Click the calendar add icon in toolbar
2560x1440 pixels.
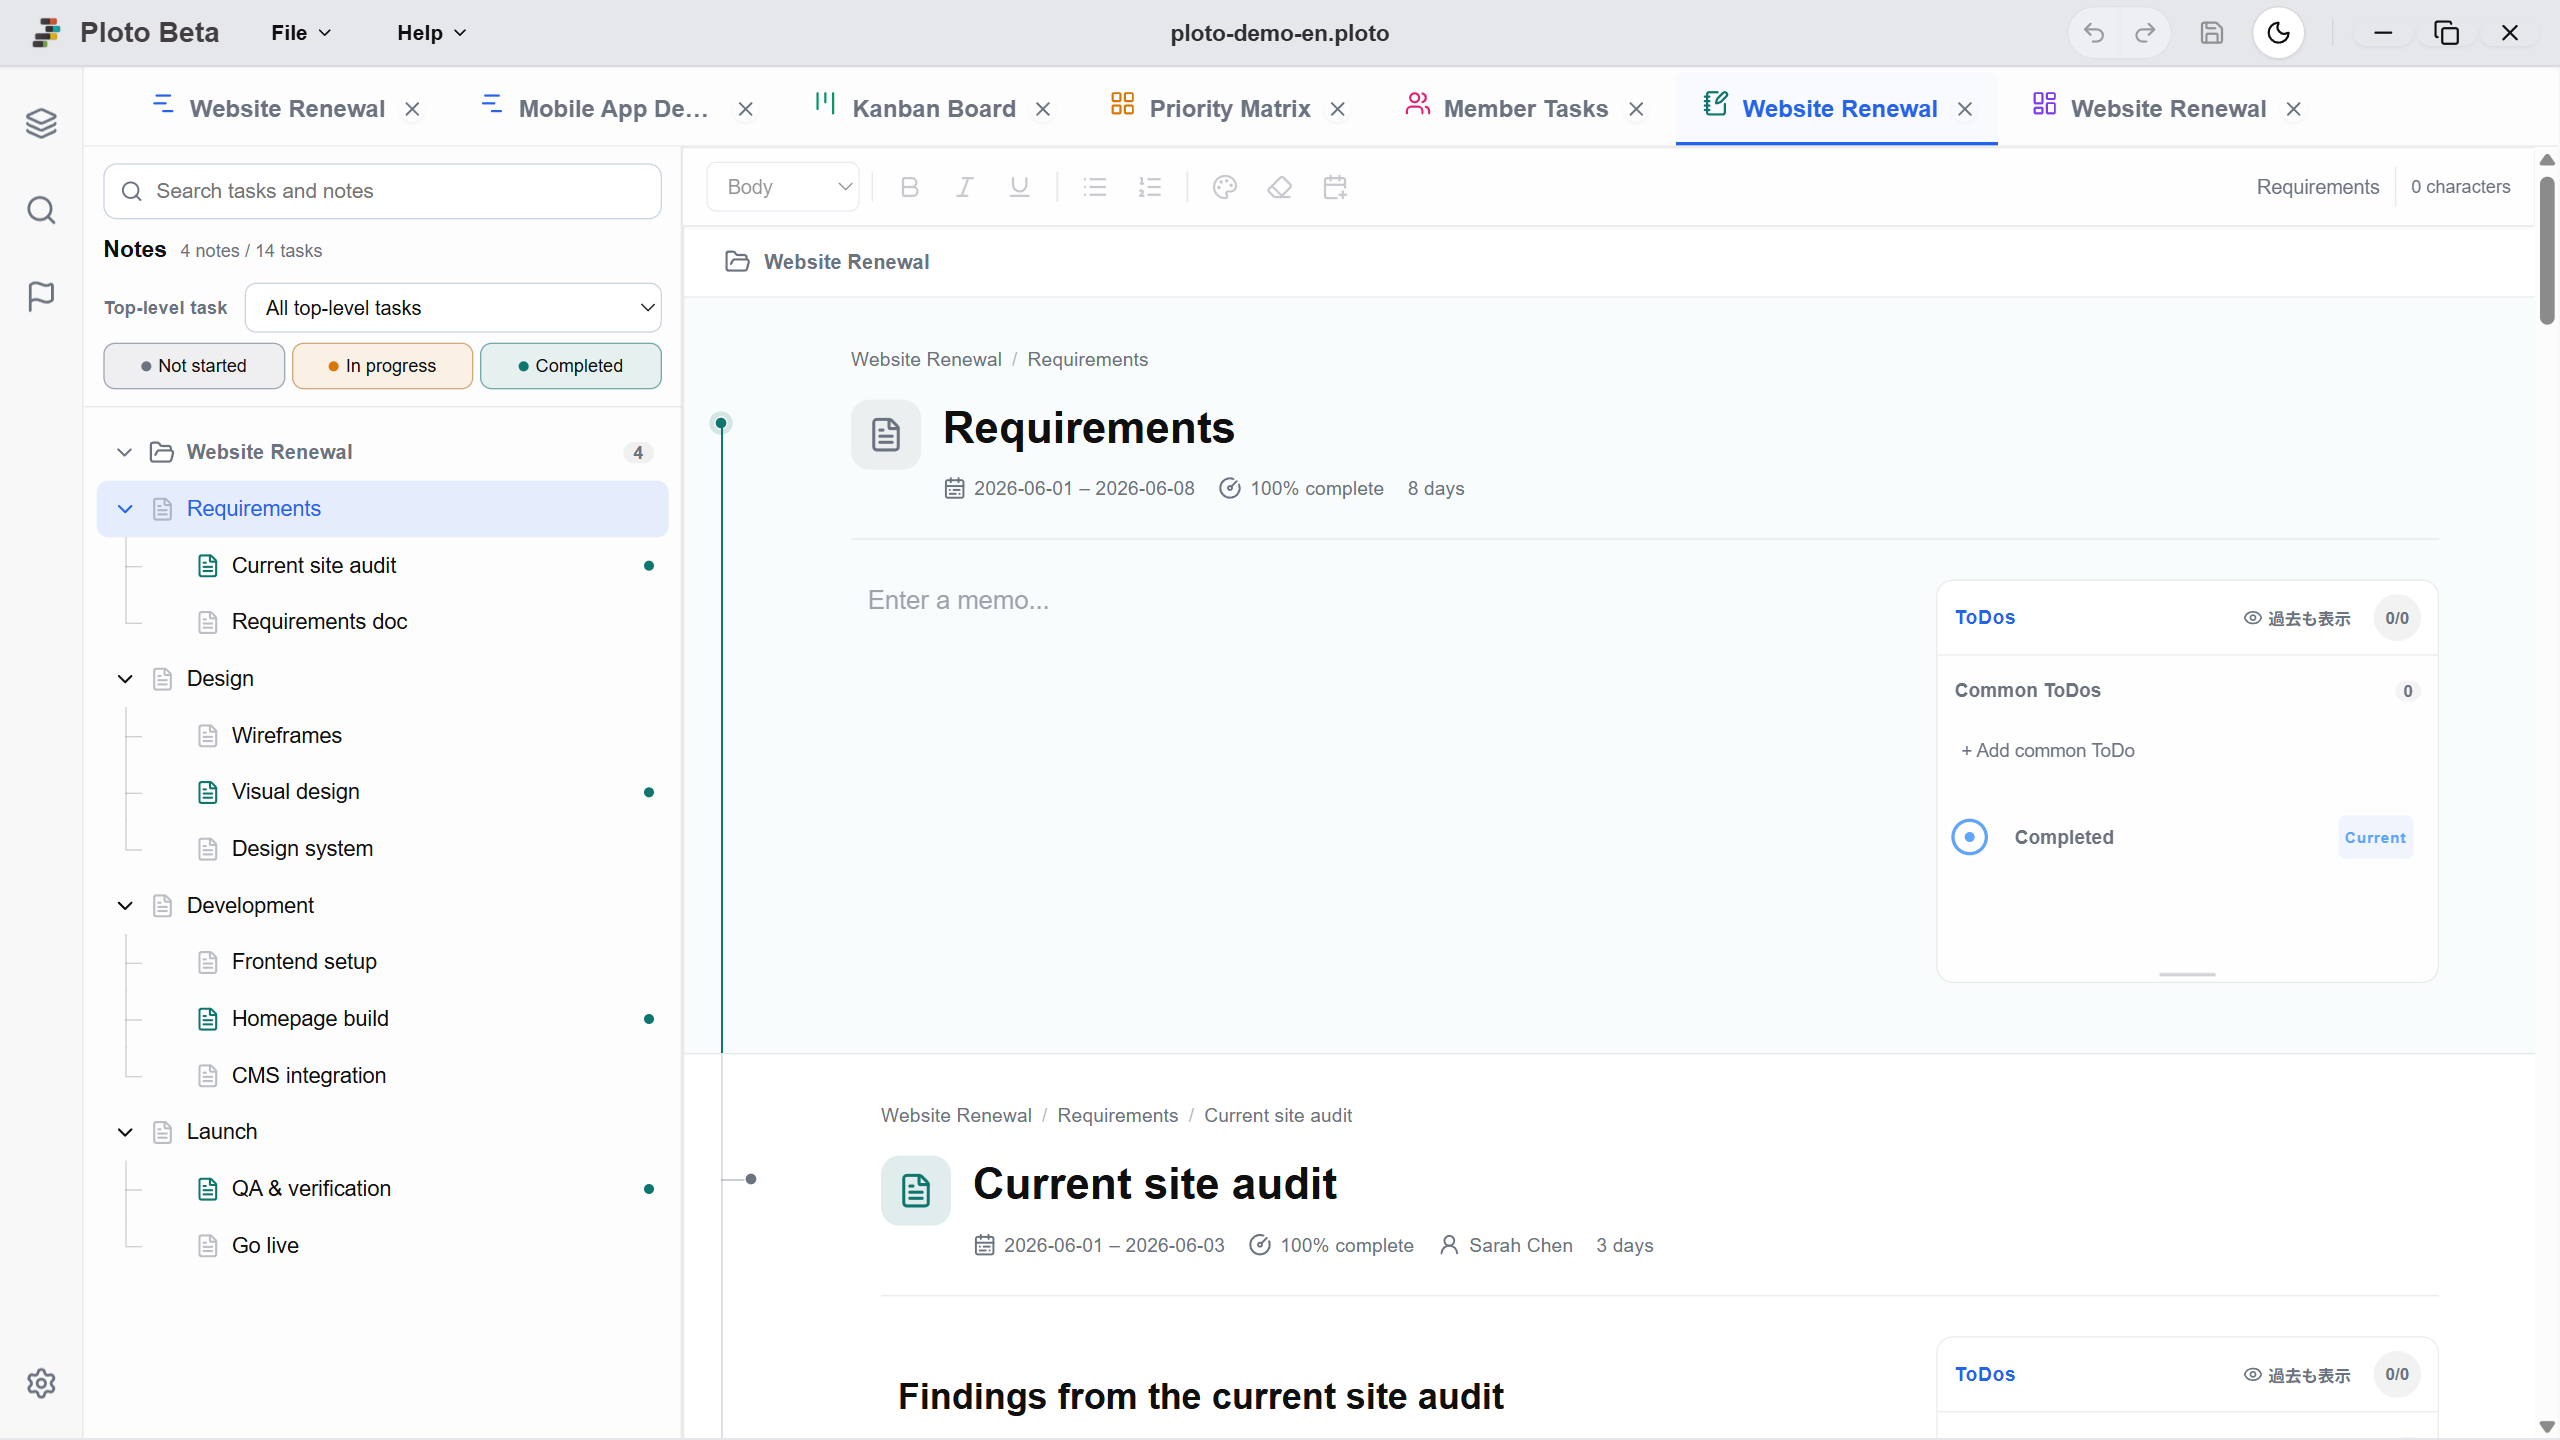coord(1335,187)
